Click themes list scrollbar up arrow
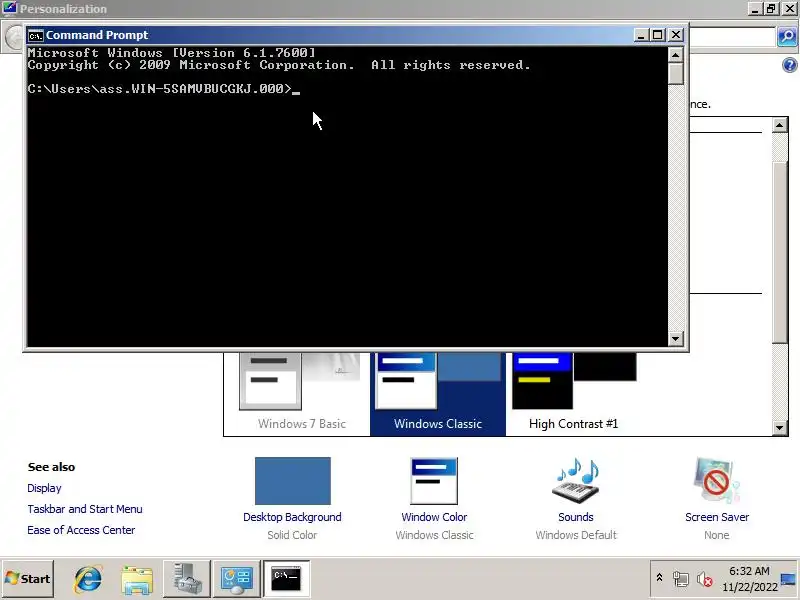Screen dimensions: 800x600 coord(780,125)
